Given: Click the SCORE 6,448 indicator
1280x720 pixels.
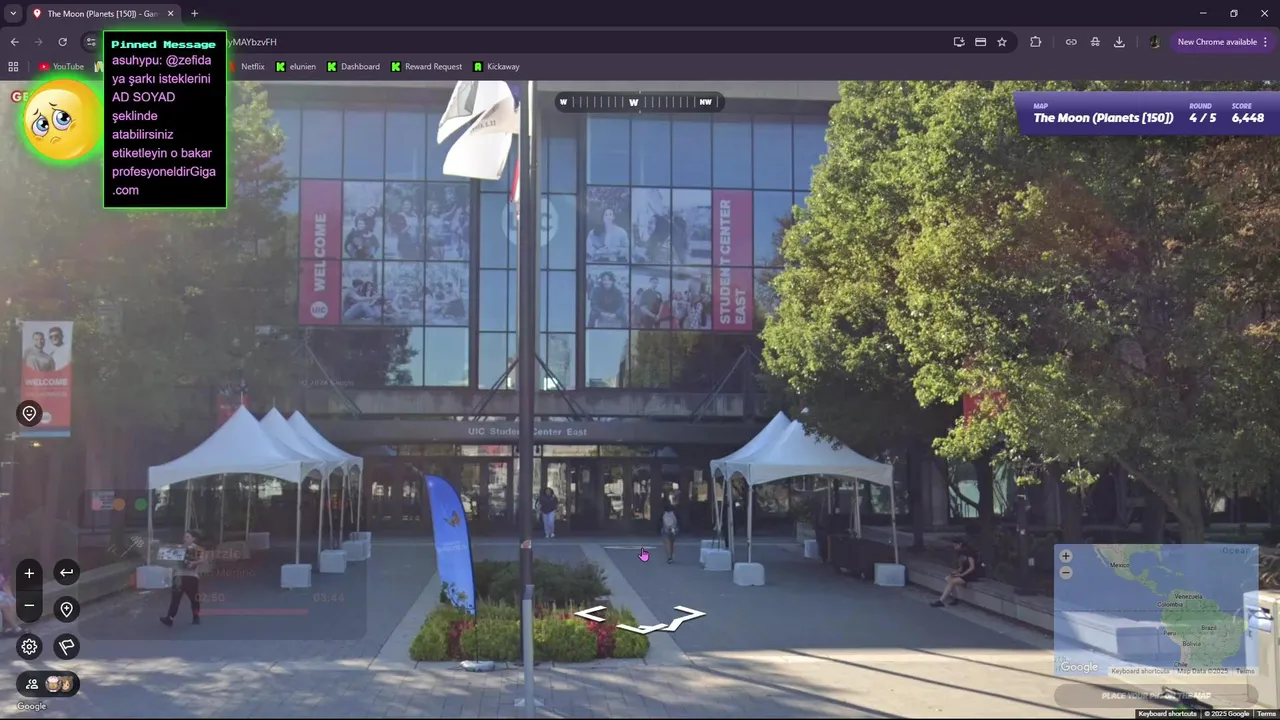Looking at the screenshot, I should [1247, 113].
